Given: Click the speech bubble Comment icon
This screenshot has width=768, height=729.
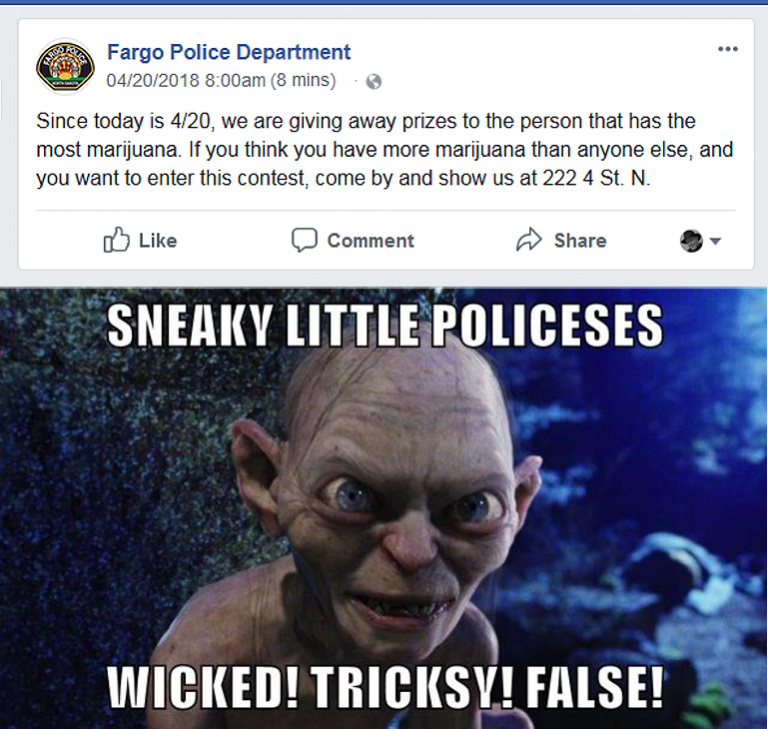Looking at the screenshot, I should click(x=304, y=240).
